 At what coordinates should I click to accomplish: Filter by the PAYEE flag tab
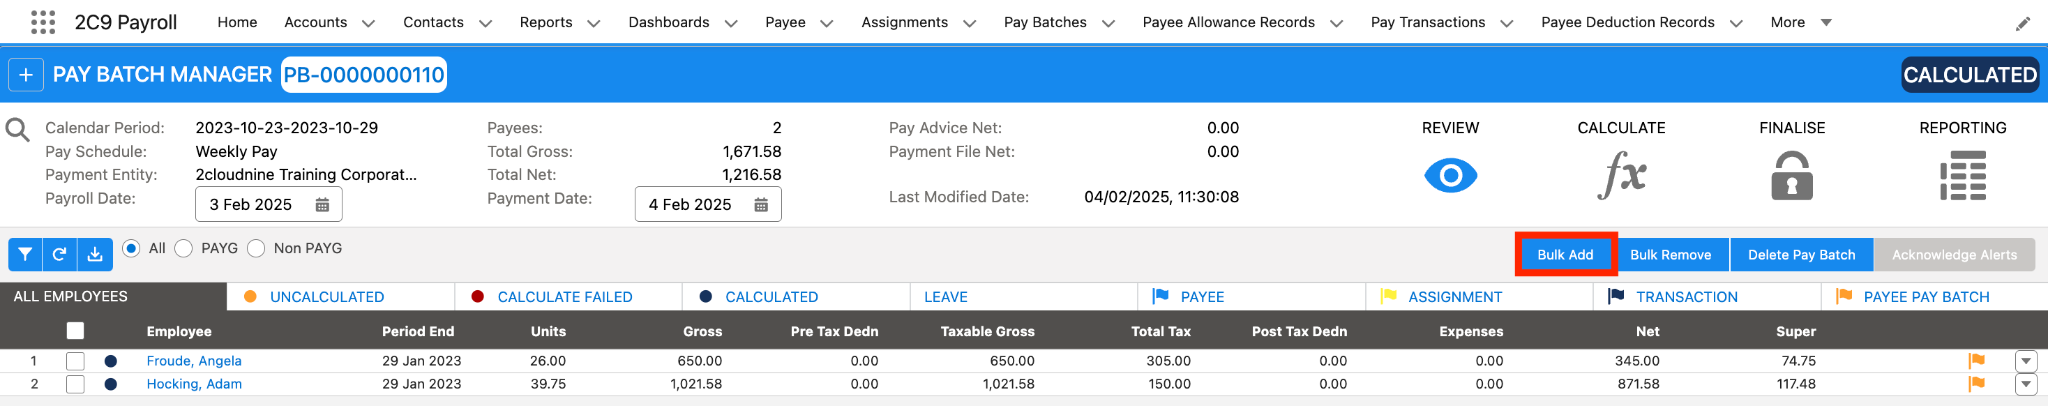1251,297
